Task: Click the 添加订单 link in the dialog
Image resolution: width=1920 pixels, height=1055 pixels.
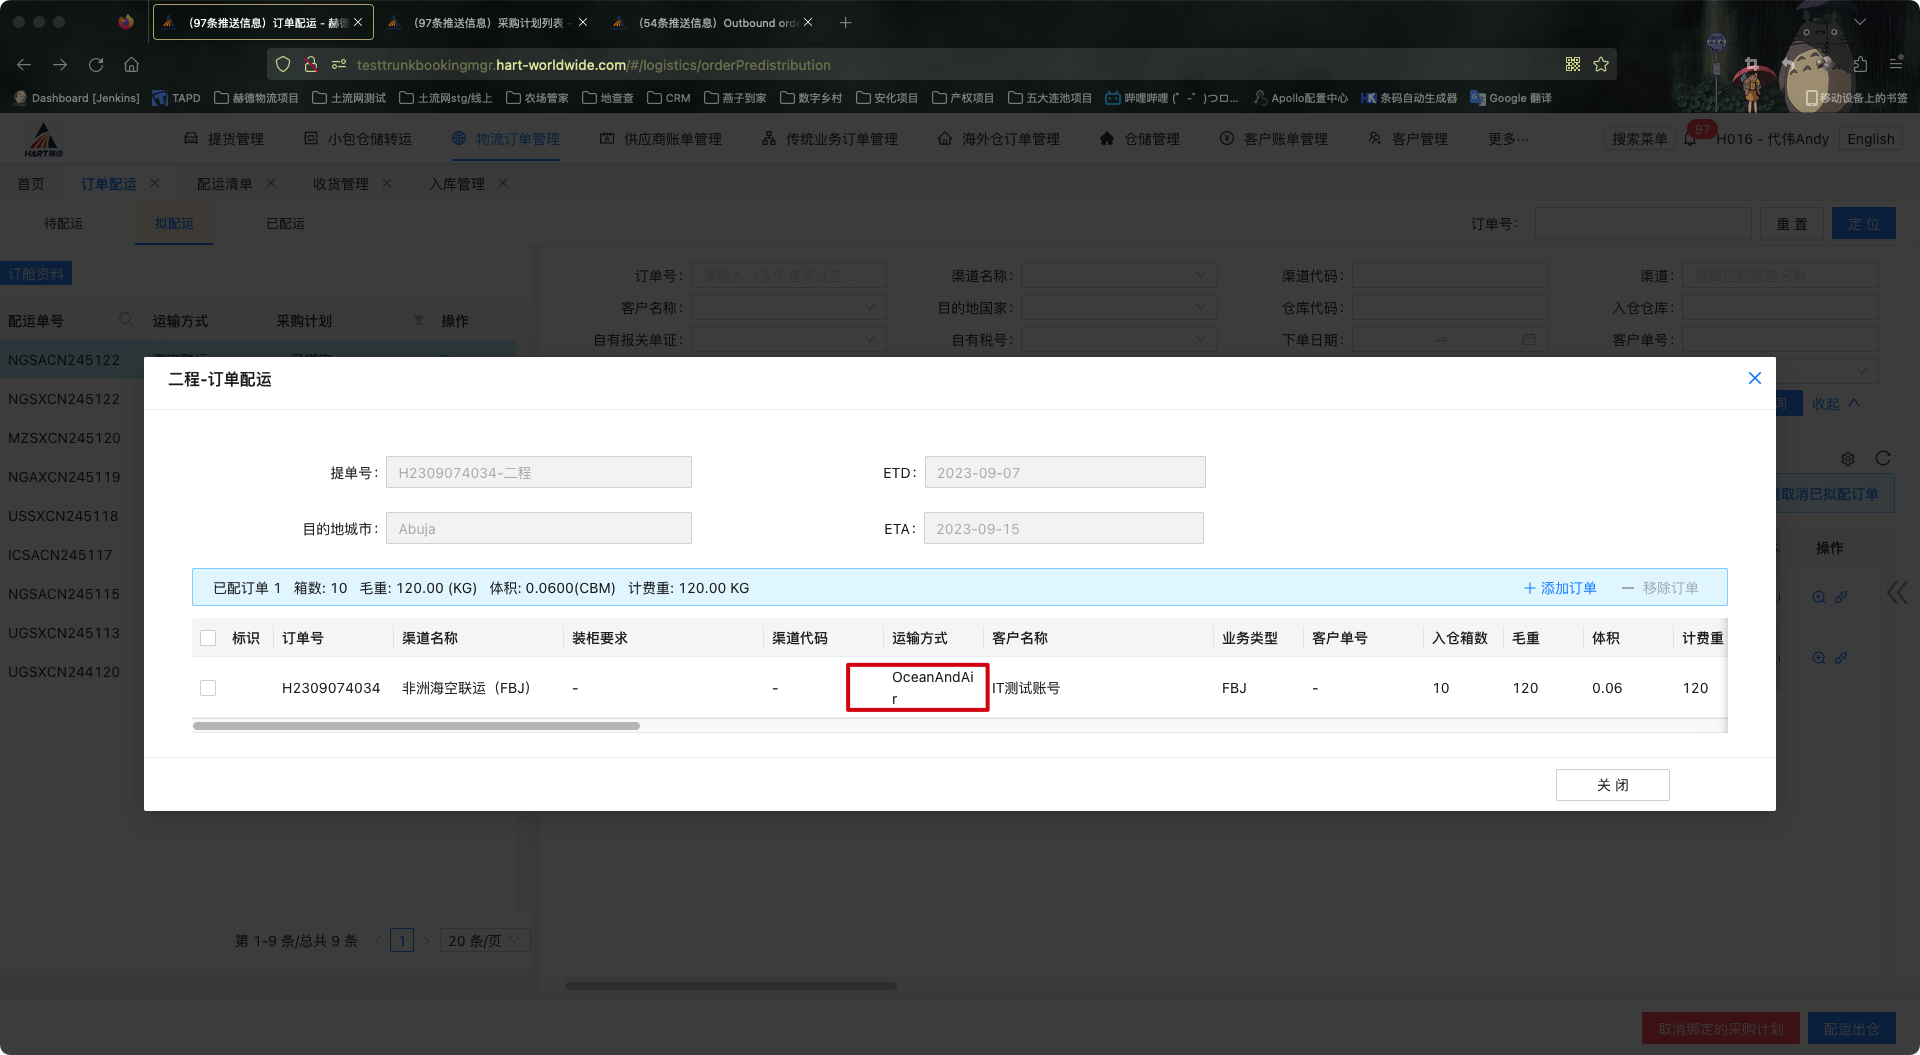Action: (x=1560, y=588)
